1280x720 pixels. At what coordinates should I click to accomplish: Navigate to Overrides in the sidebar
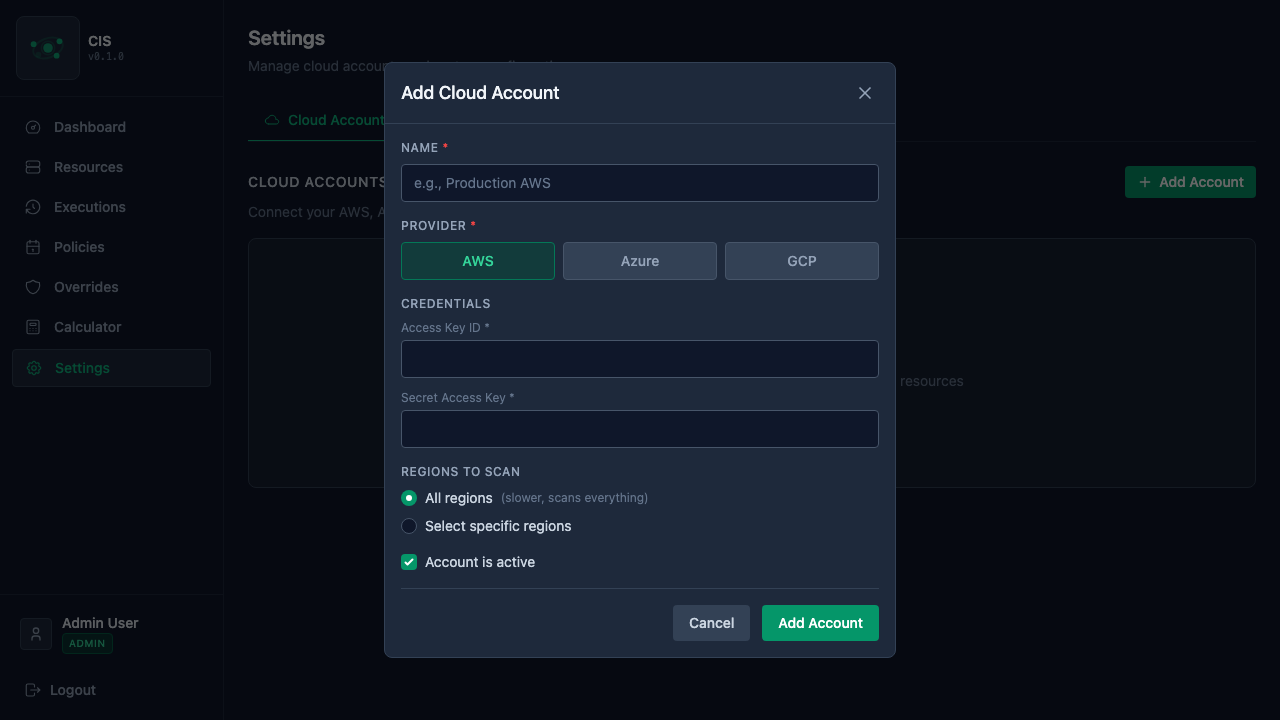[x=111, y=287]
